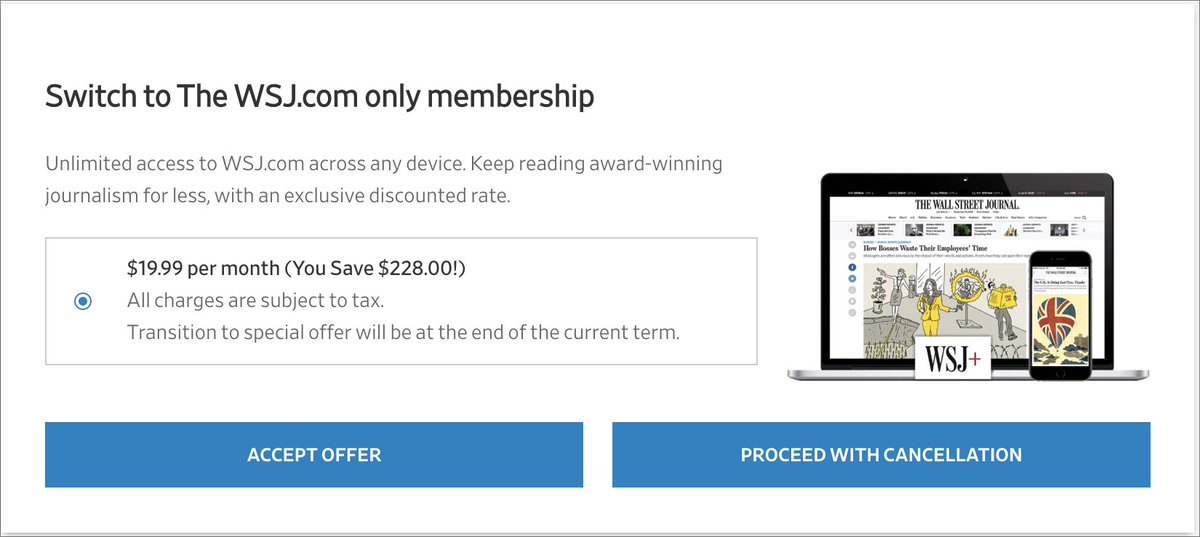Click the Wall Street Journal masthead on laptop
Viewport: 1200px width, 537px height.
(x=967, y=204)
